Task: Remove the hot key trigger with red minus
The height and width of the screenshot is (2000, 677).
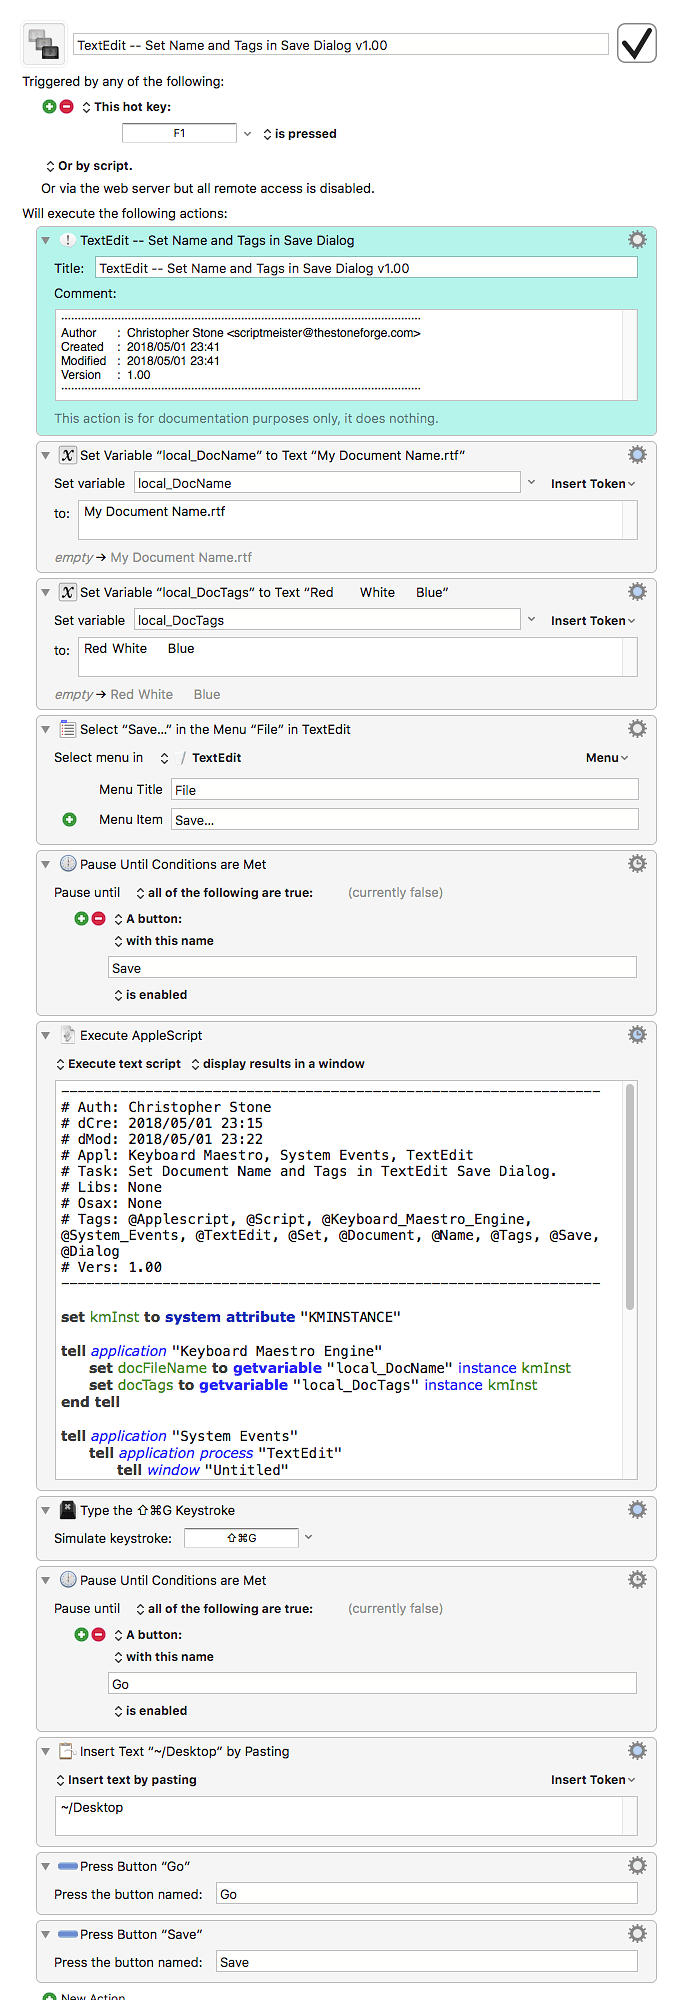Action: pos(67,106)
